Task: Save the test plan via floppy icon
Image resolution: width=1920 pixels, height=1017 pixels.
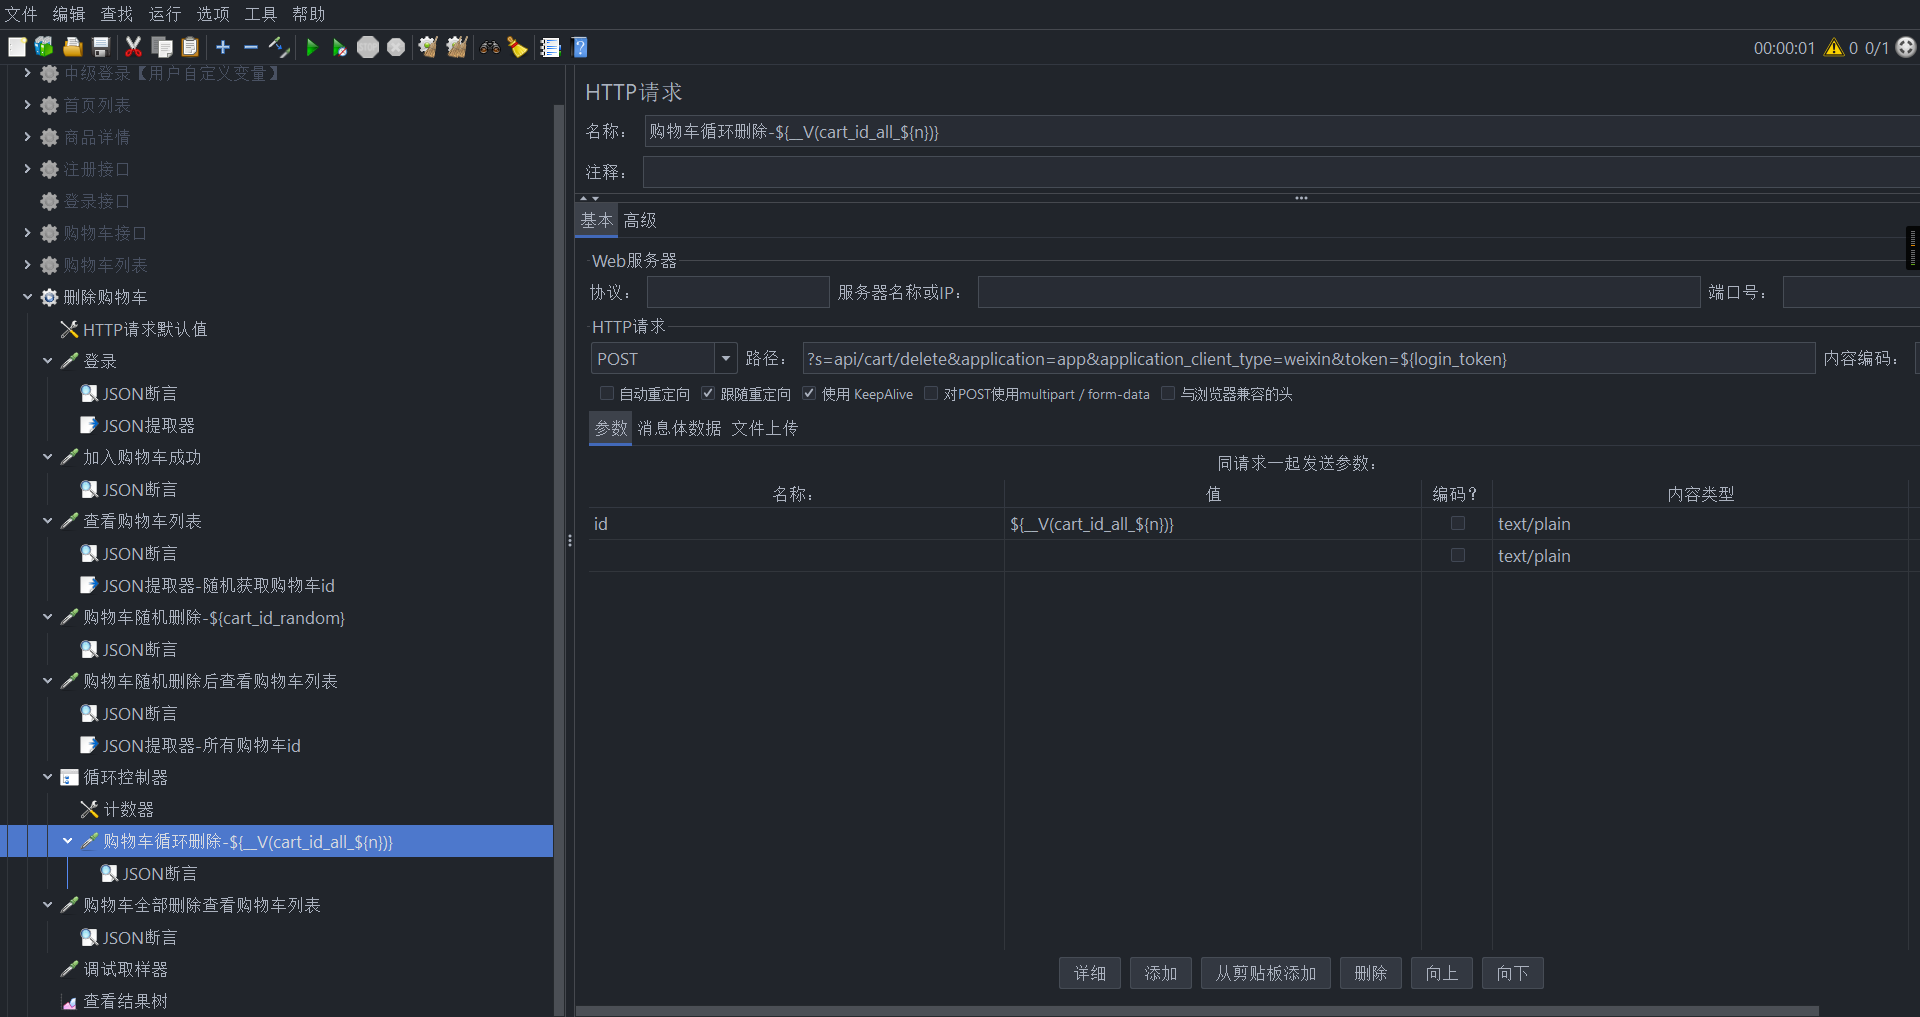Action: click(100, 47)
